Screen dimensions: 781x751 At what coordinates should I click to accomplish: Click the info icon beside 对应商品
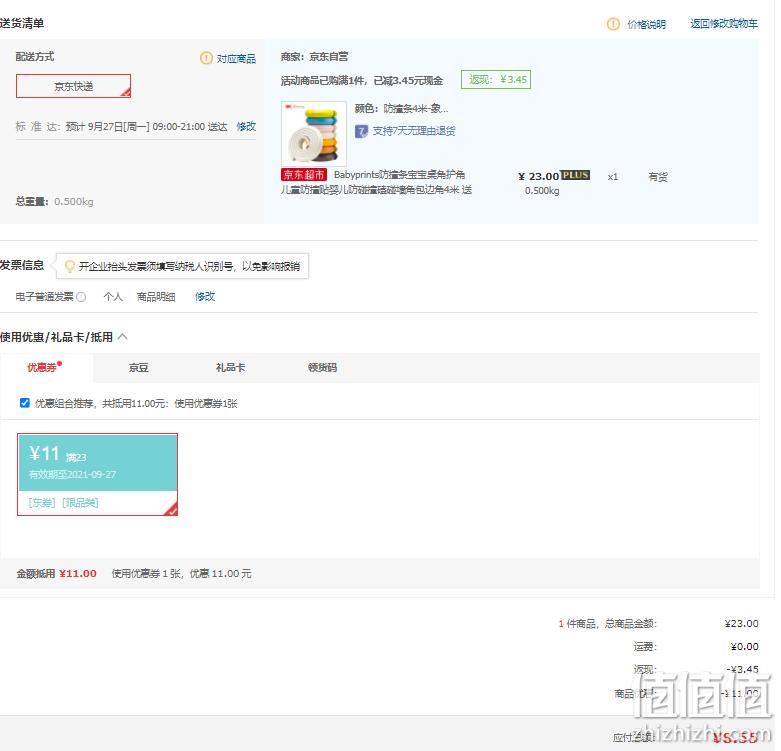206,58
